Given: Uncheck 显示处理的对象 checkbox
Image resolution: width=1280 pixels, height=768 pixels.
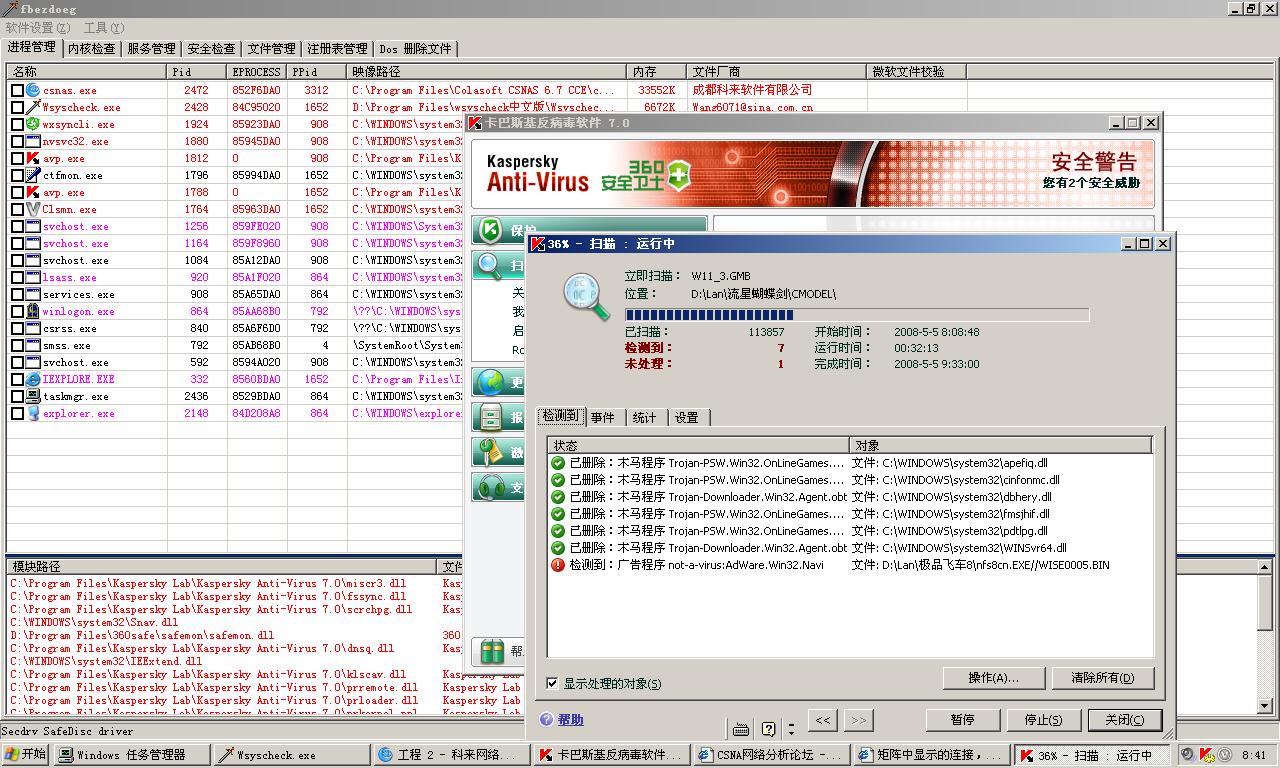Looking at the screenshot, I should [552, 683].
